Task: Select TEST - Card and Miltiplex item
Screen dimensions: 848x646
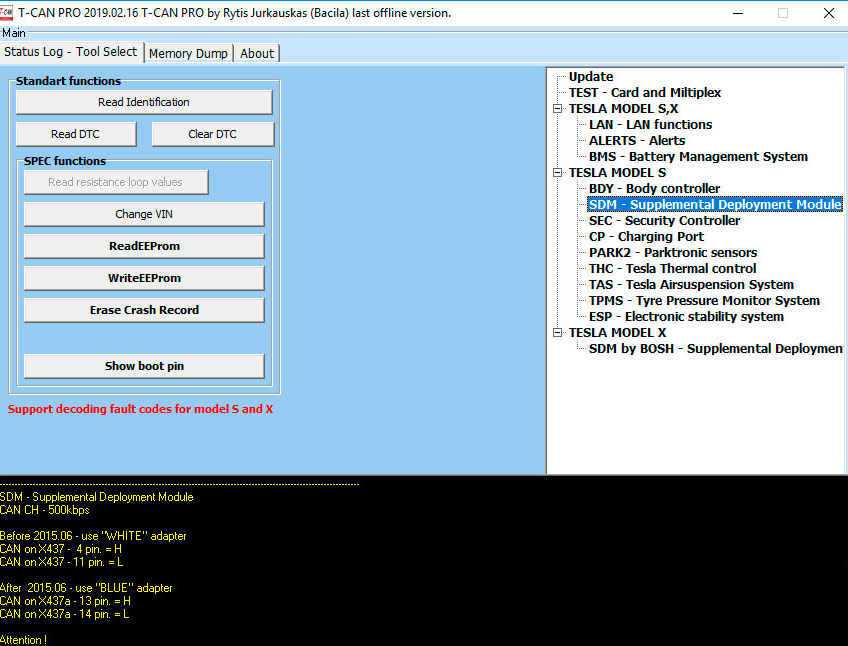Action: (x=645, y=93)
